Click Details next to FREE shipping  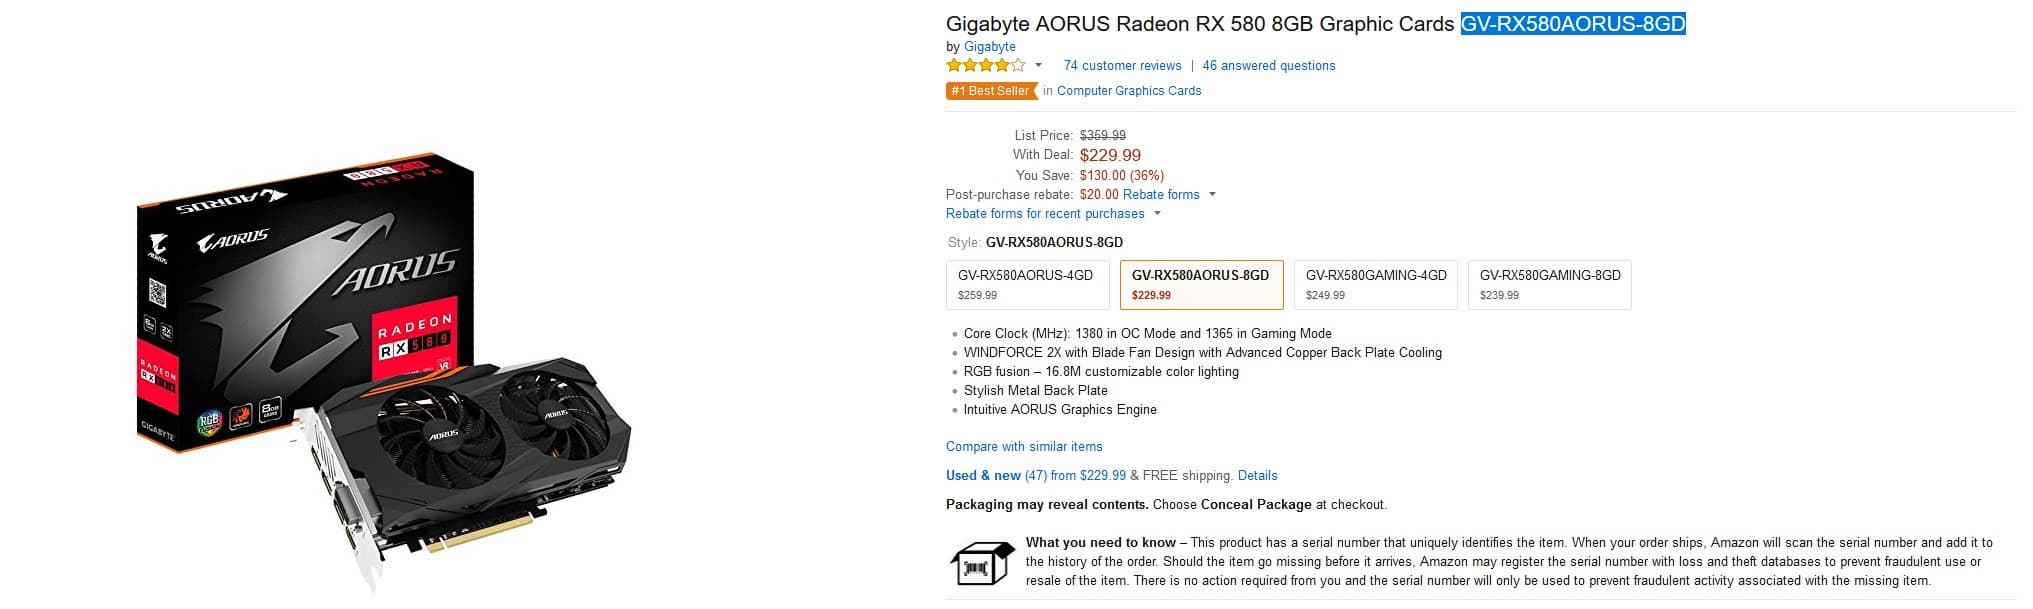click(x=1258, y=475)
